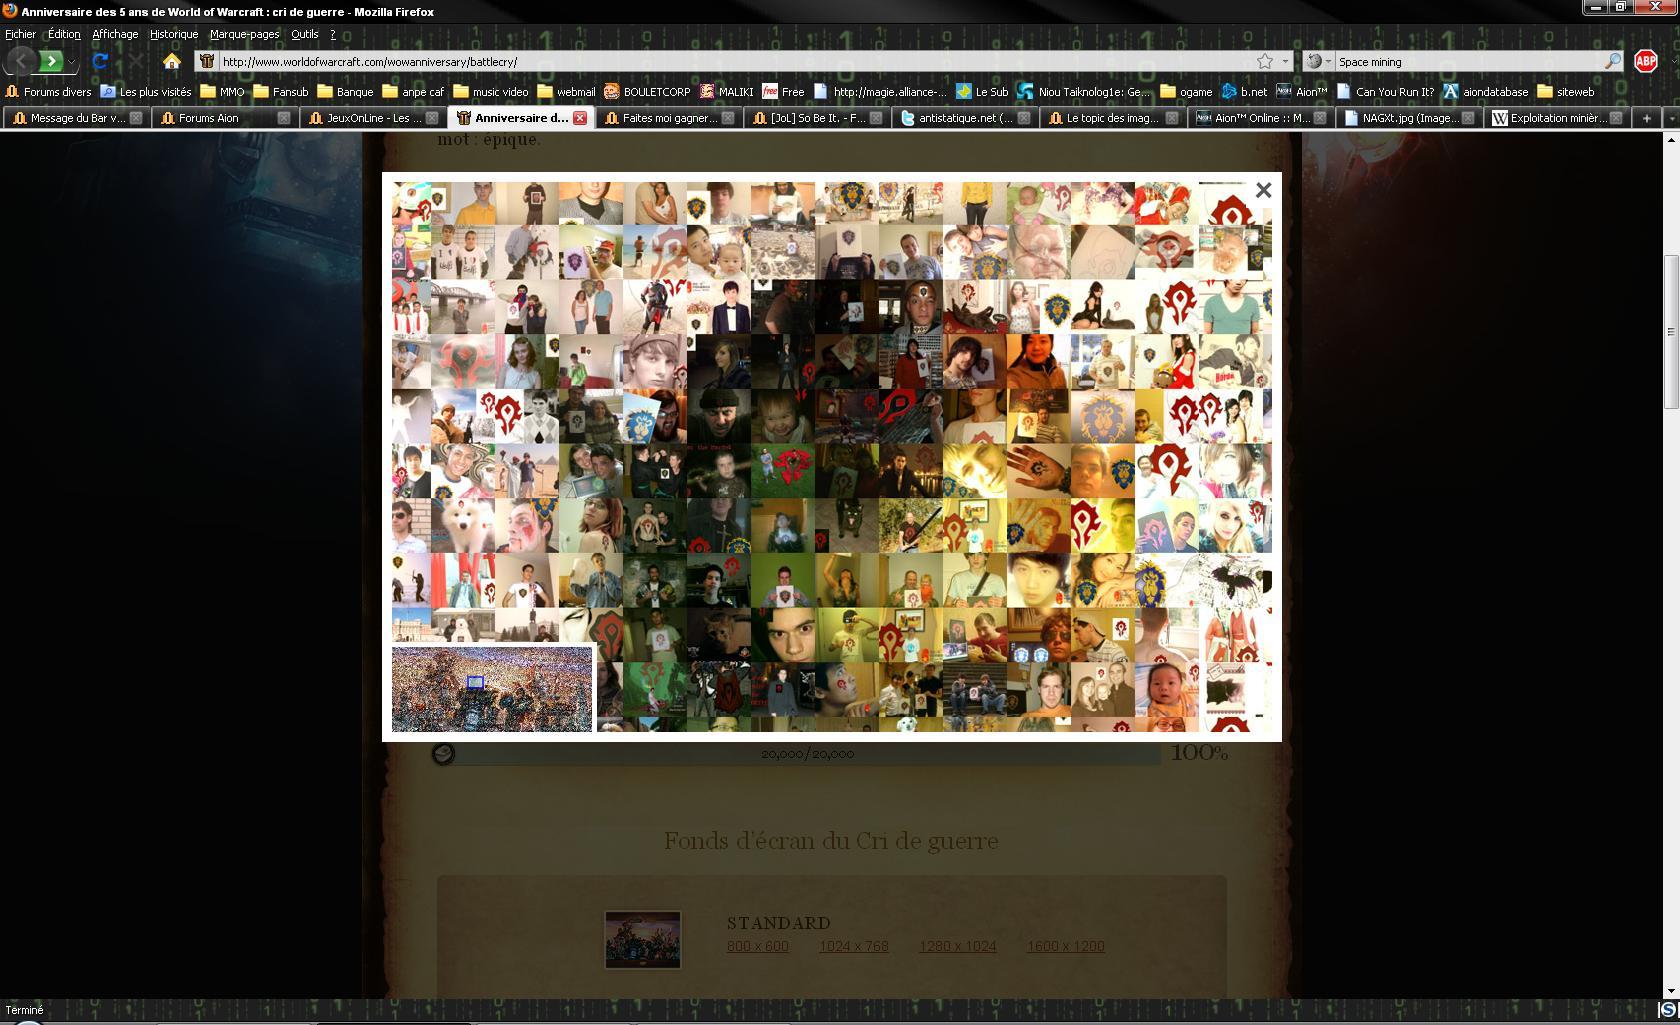Close the photo mosaic popup with X

pyautogui.click(x=1263, y=190)
